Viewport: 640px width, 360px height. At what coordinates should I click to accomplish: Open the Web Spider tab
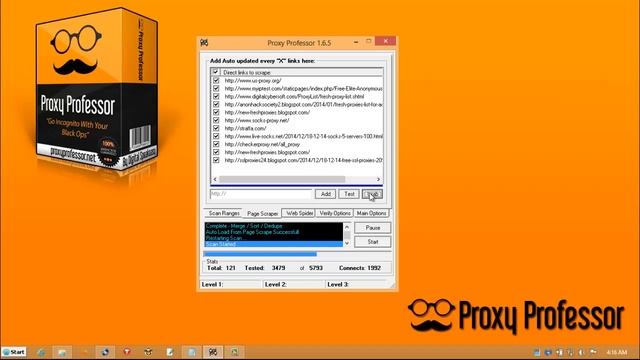pyautogui.click(x=299, y=213)
